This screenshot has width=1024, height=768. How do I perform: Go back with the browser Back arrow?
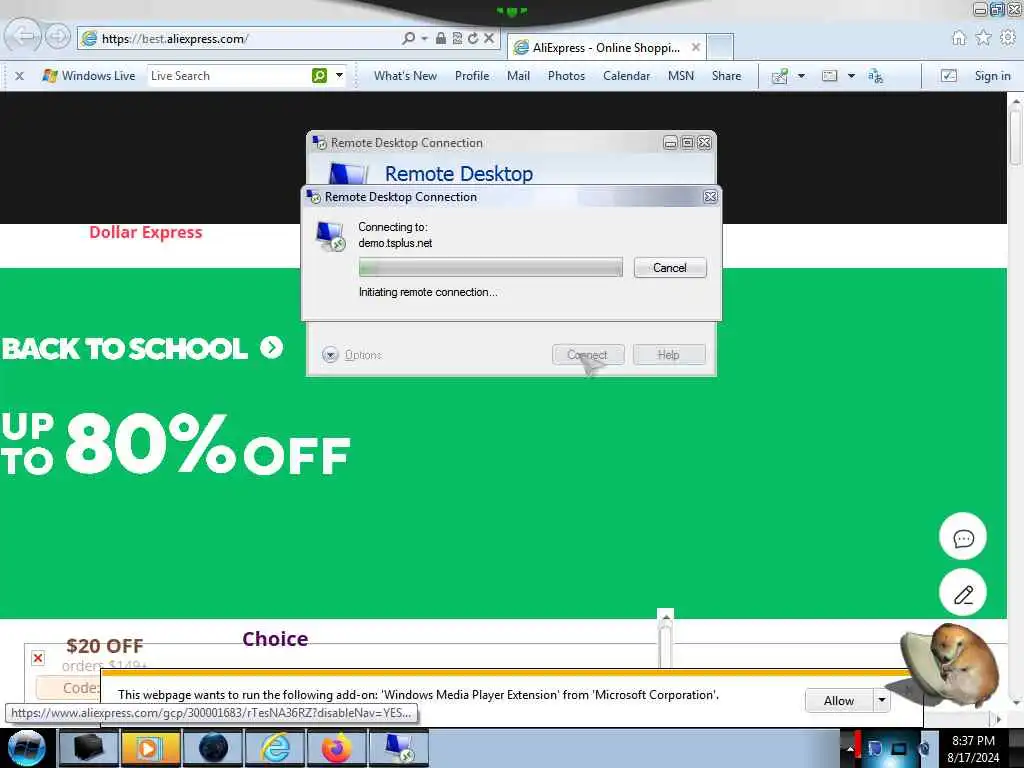pos(23,36)
